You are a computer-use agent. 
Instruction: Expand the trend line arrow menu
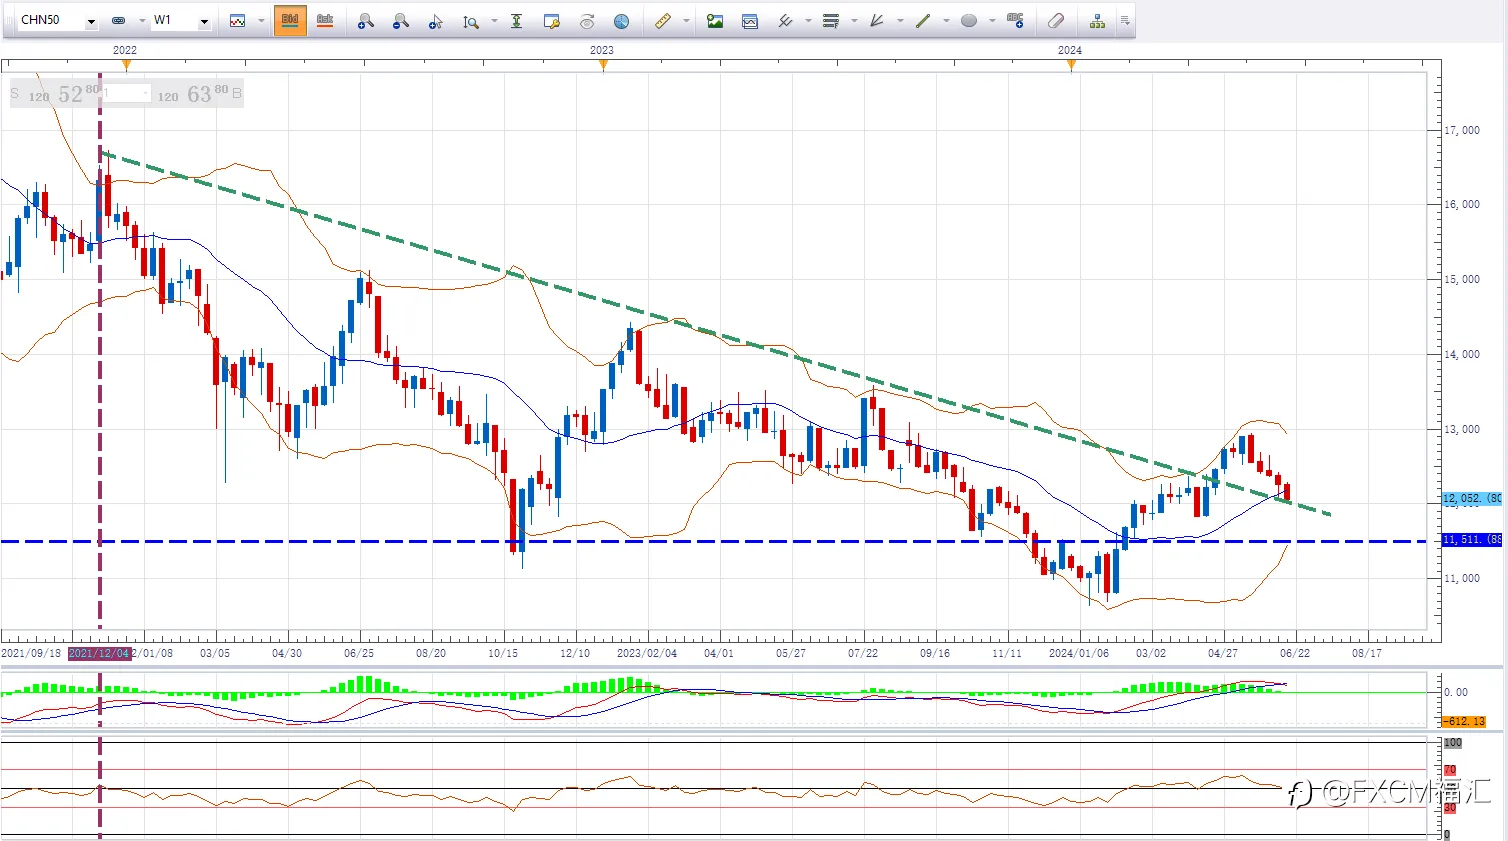(946, 21)
